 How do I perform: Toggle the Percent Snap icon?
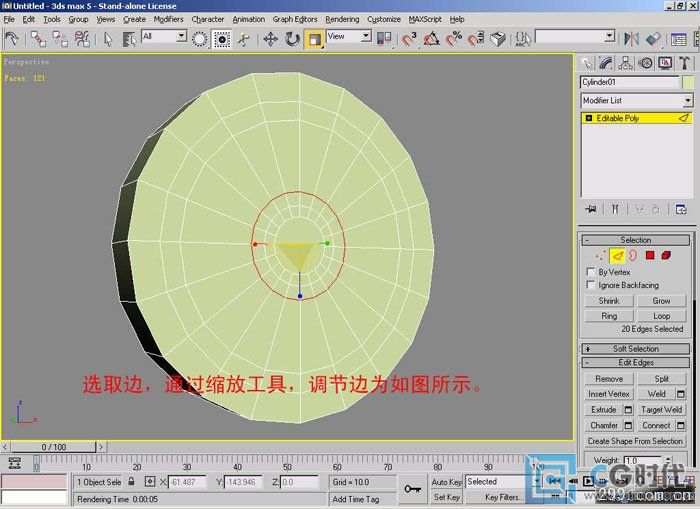[454, 39]
